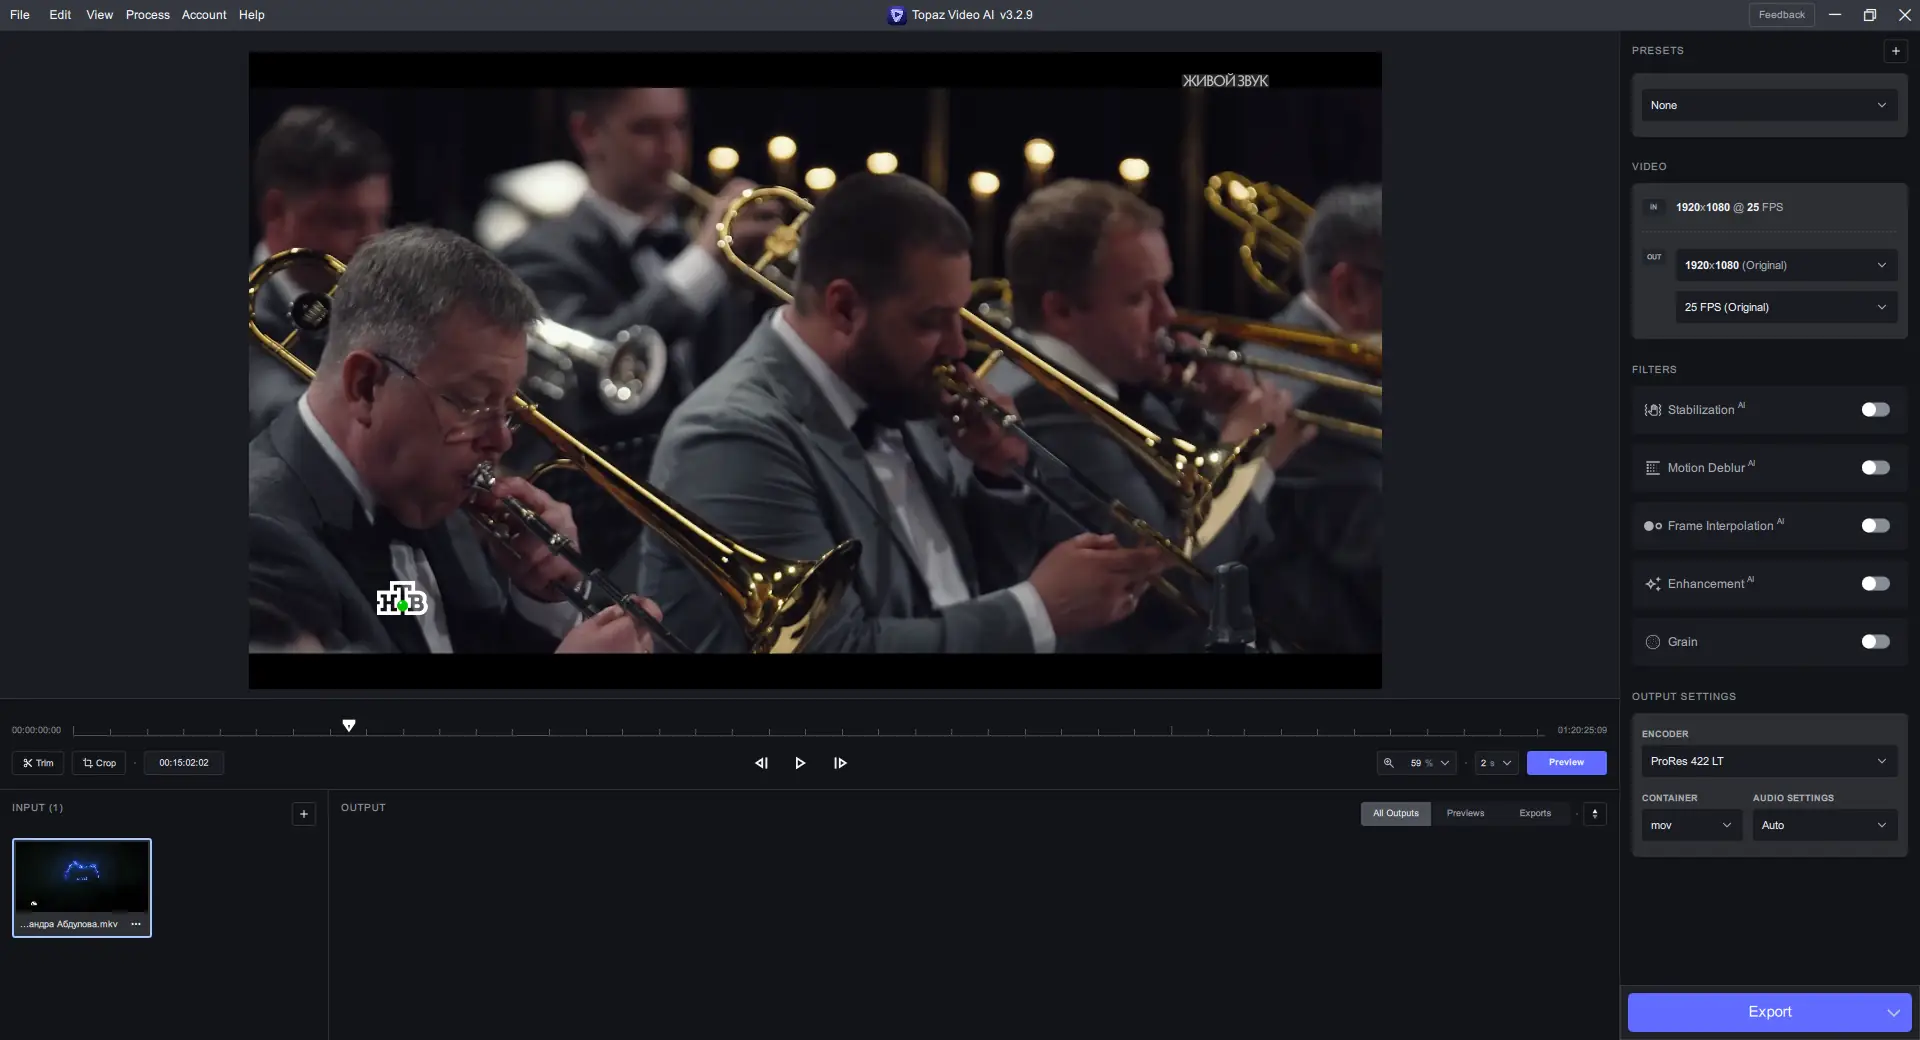Screen dimensions: 1920x1040
Task: Open the Account menu
Action: coord(204,15)
